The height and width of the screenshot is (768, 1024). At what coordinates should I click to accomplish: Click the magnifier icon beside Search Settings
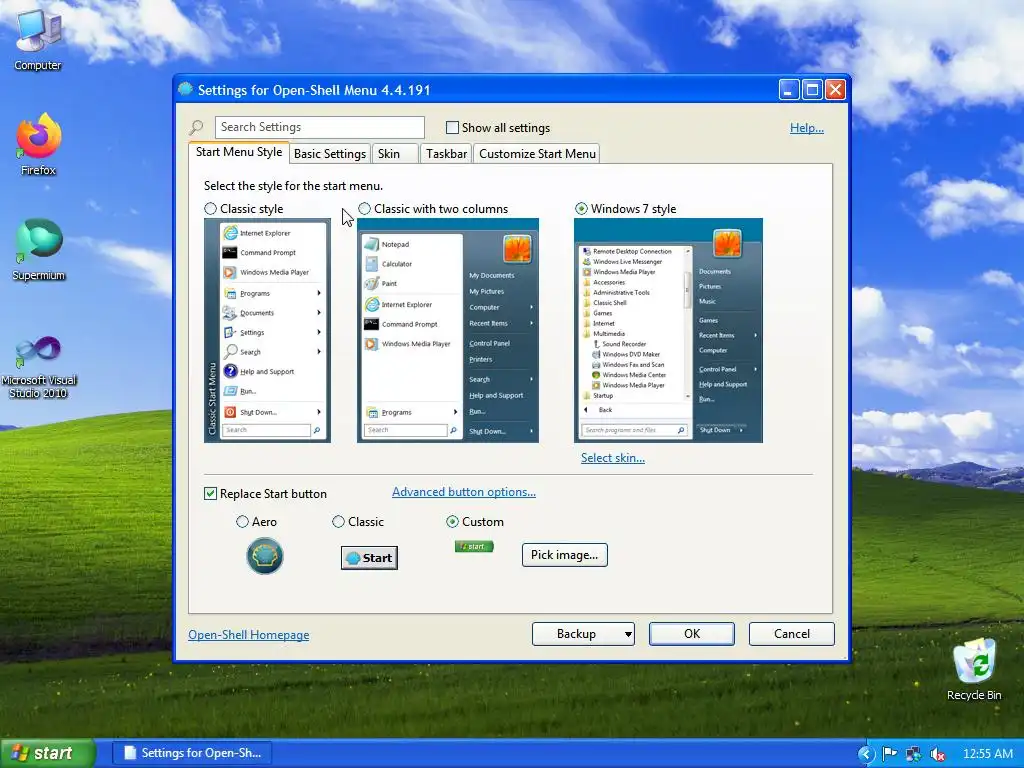(196, 127)
